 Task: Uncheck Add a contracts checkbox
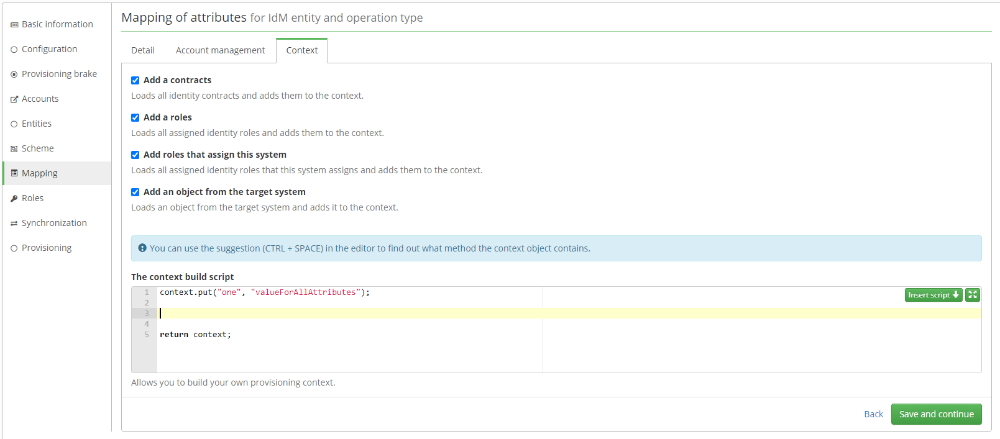click(x=135, y=80)
